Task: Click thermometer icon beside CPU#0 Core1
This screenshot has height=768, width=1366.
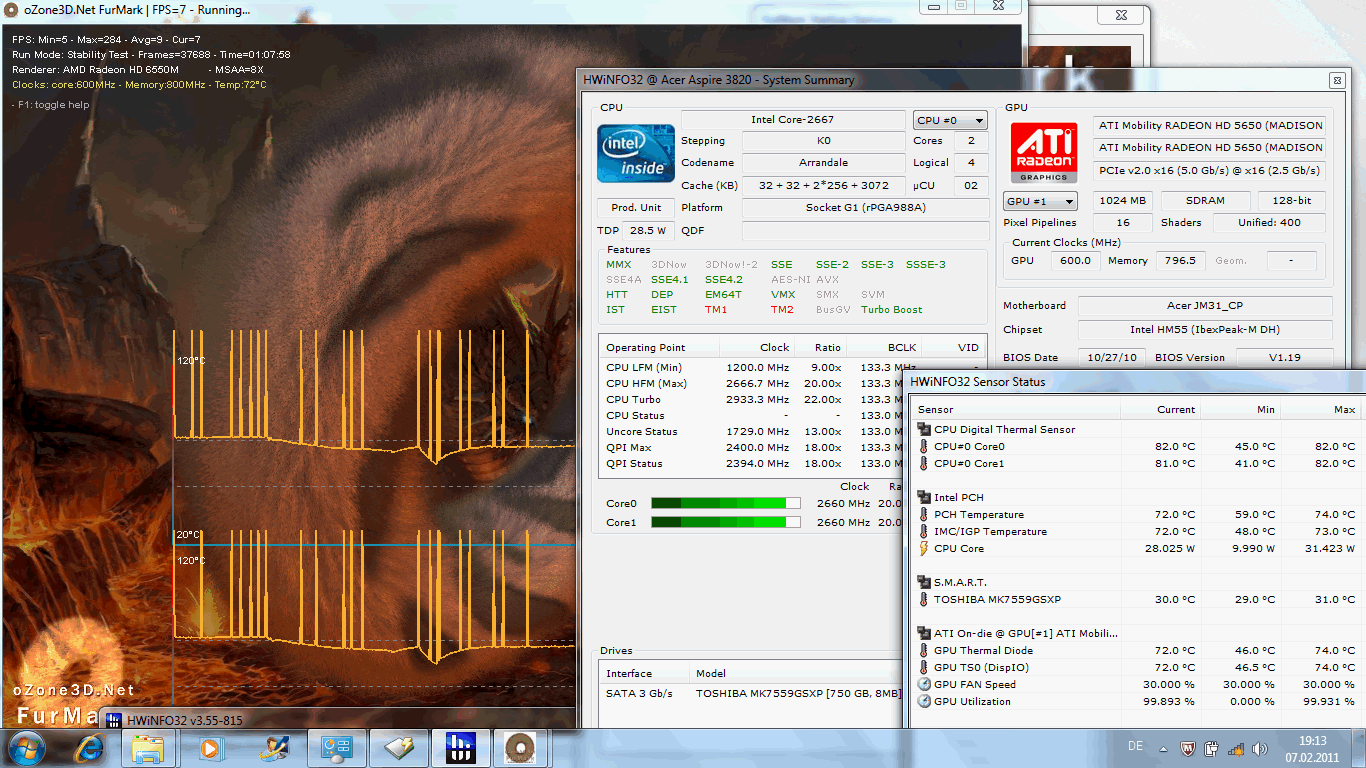Action: (924, 464)
